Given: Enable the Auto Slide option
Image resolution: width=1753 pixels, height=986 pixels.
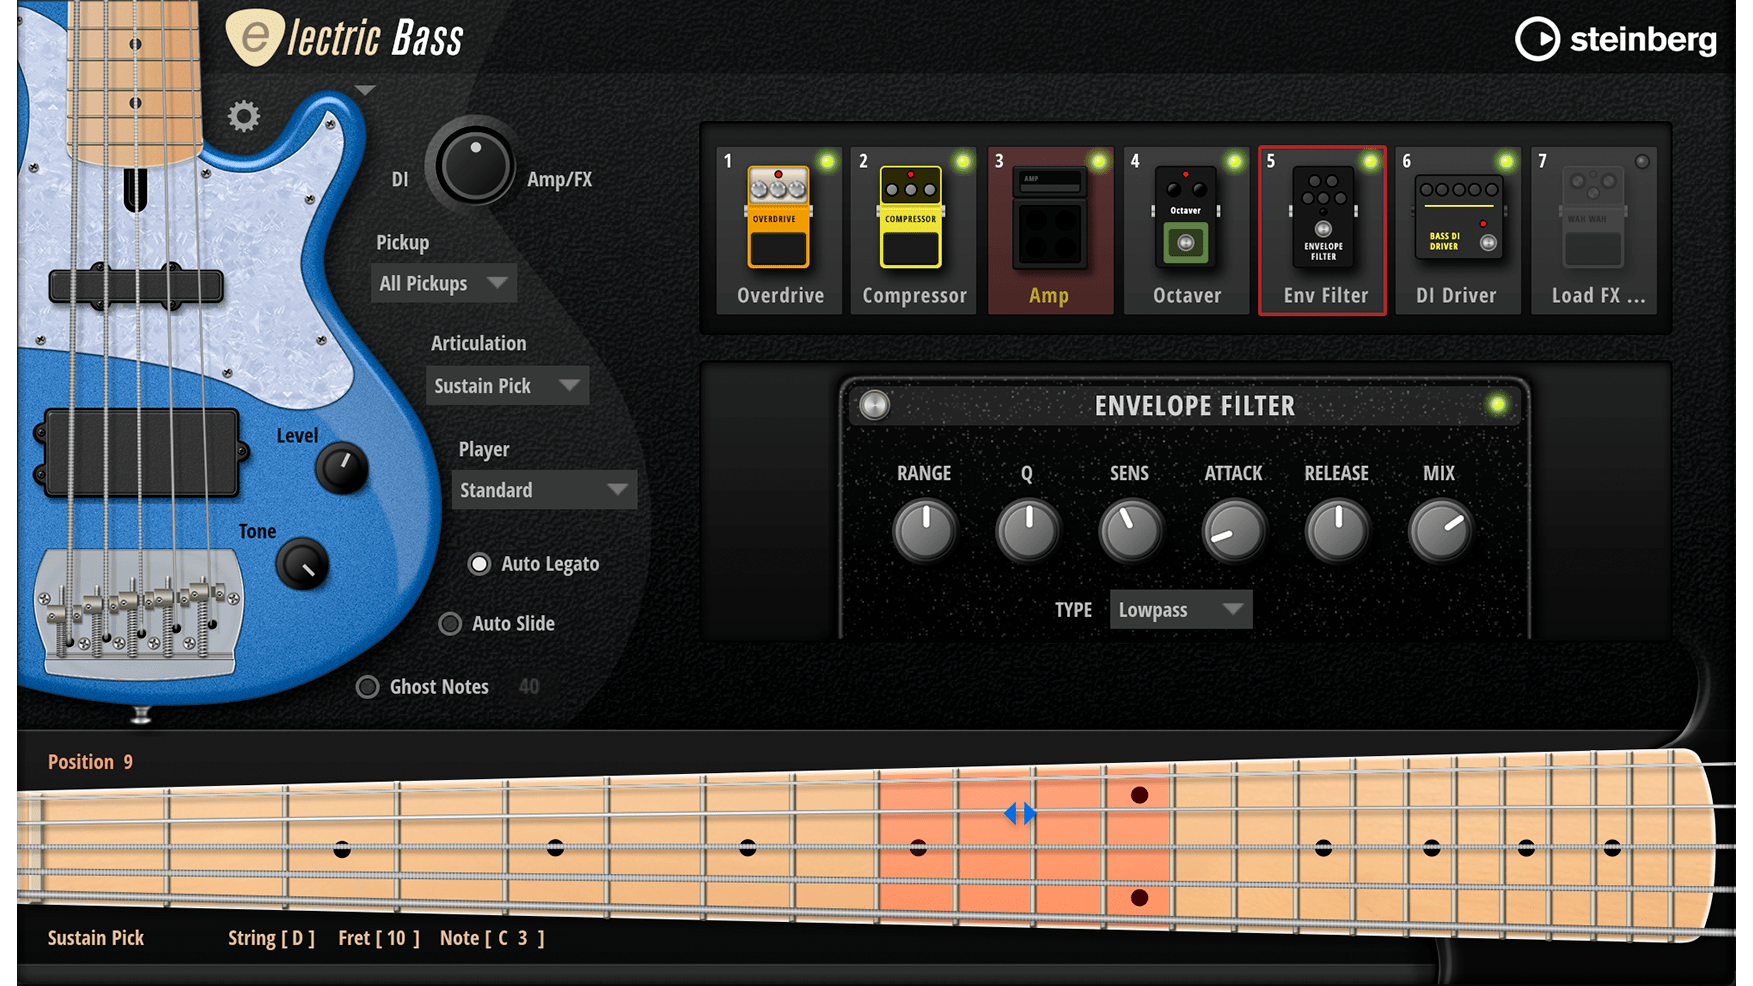Looking at the screenshot, I should 451,624.
